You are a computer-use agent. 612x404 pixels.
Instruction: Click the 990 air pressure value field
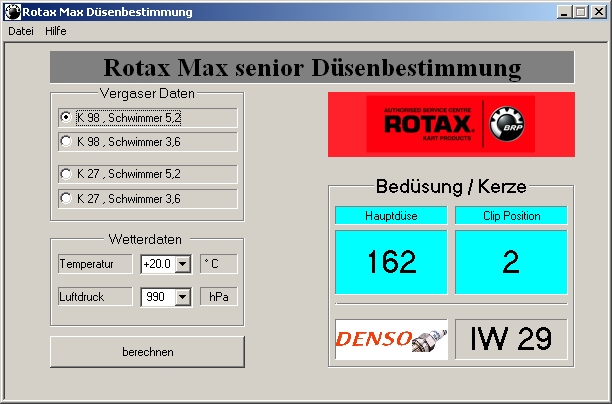point(158,297)
